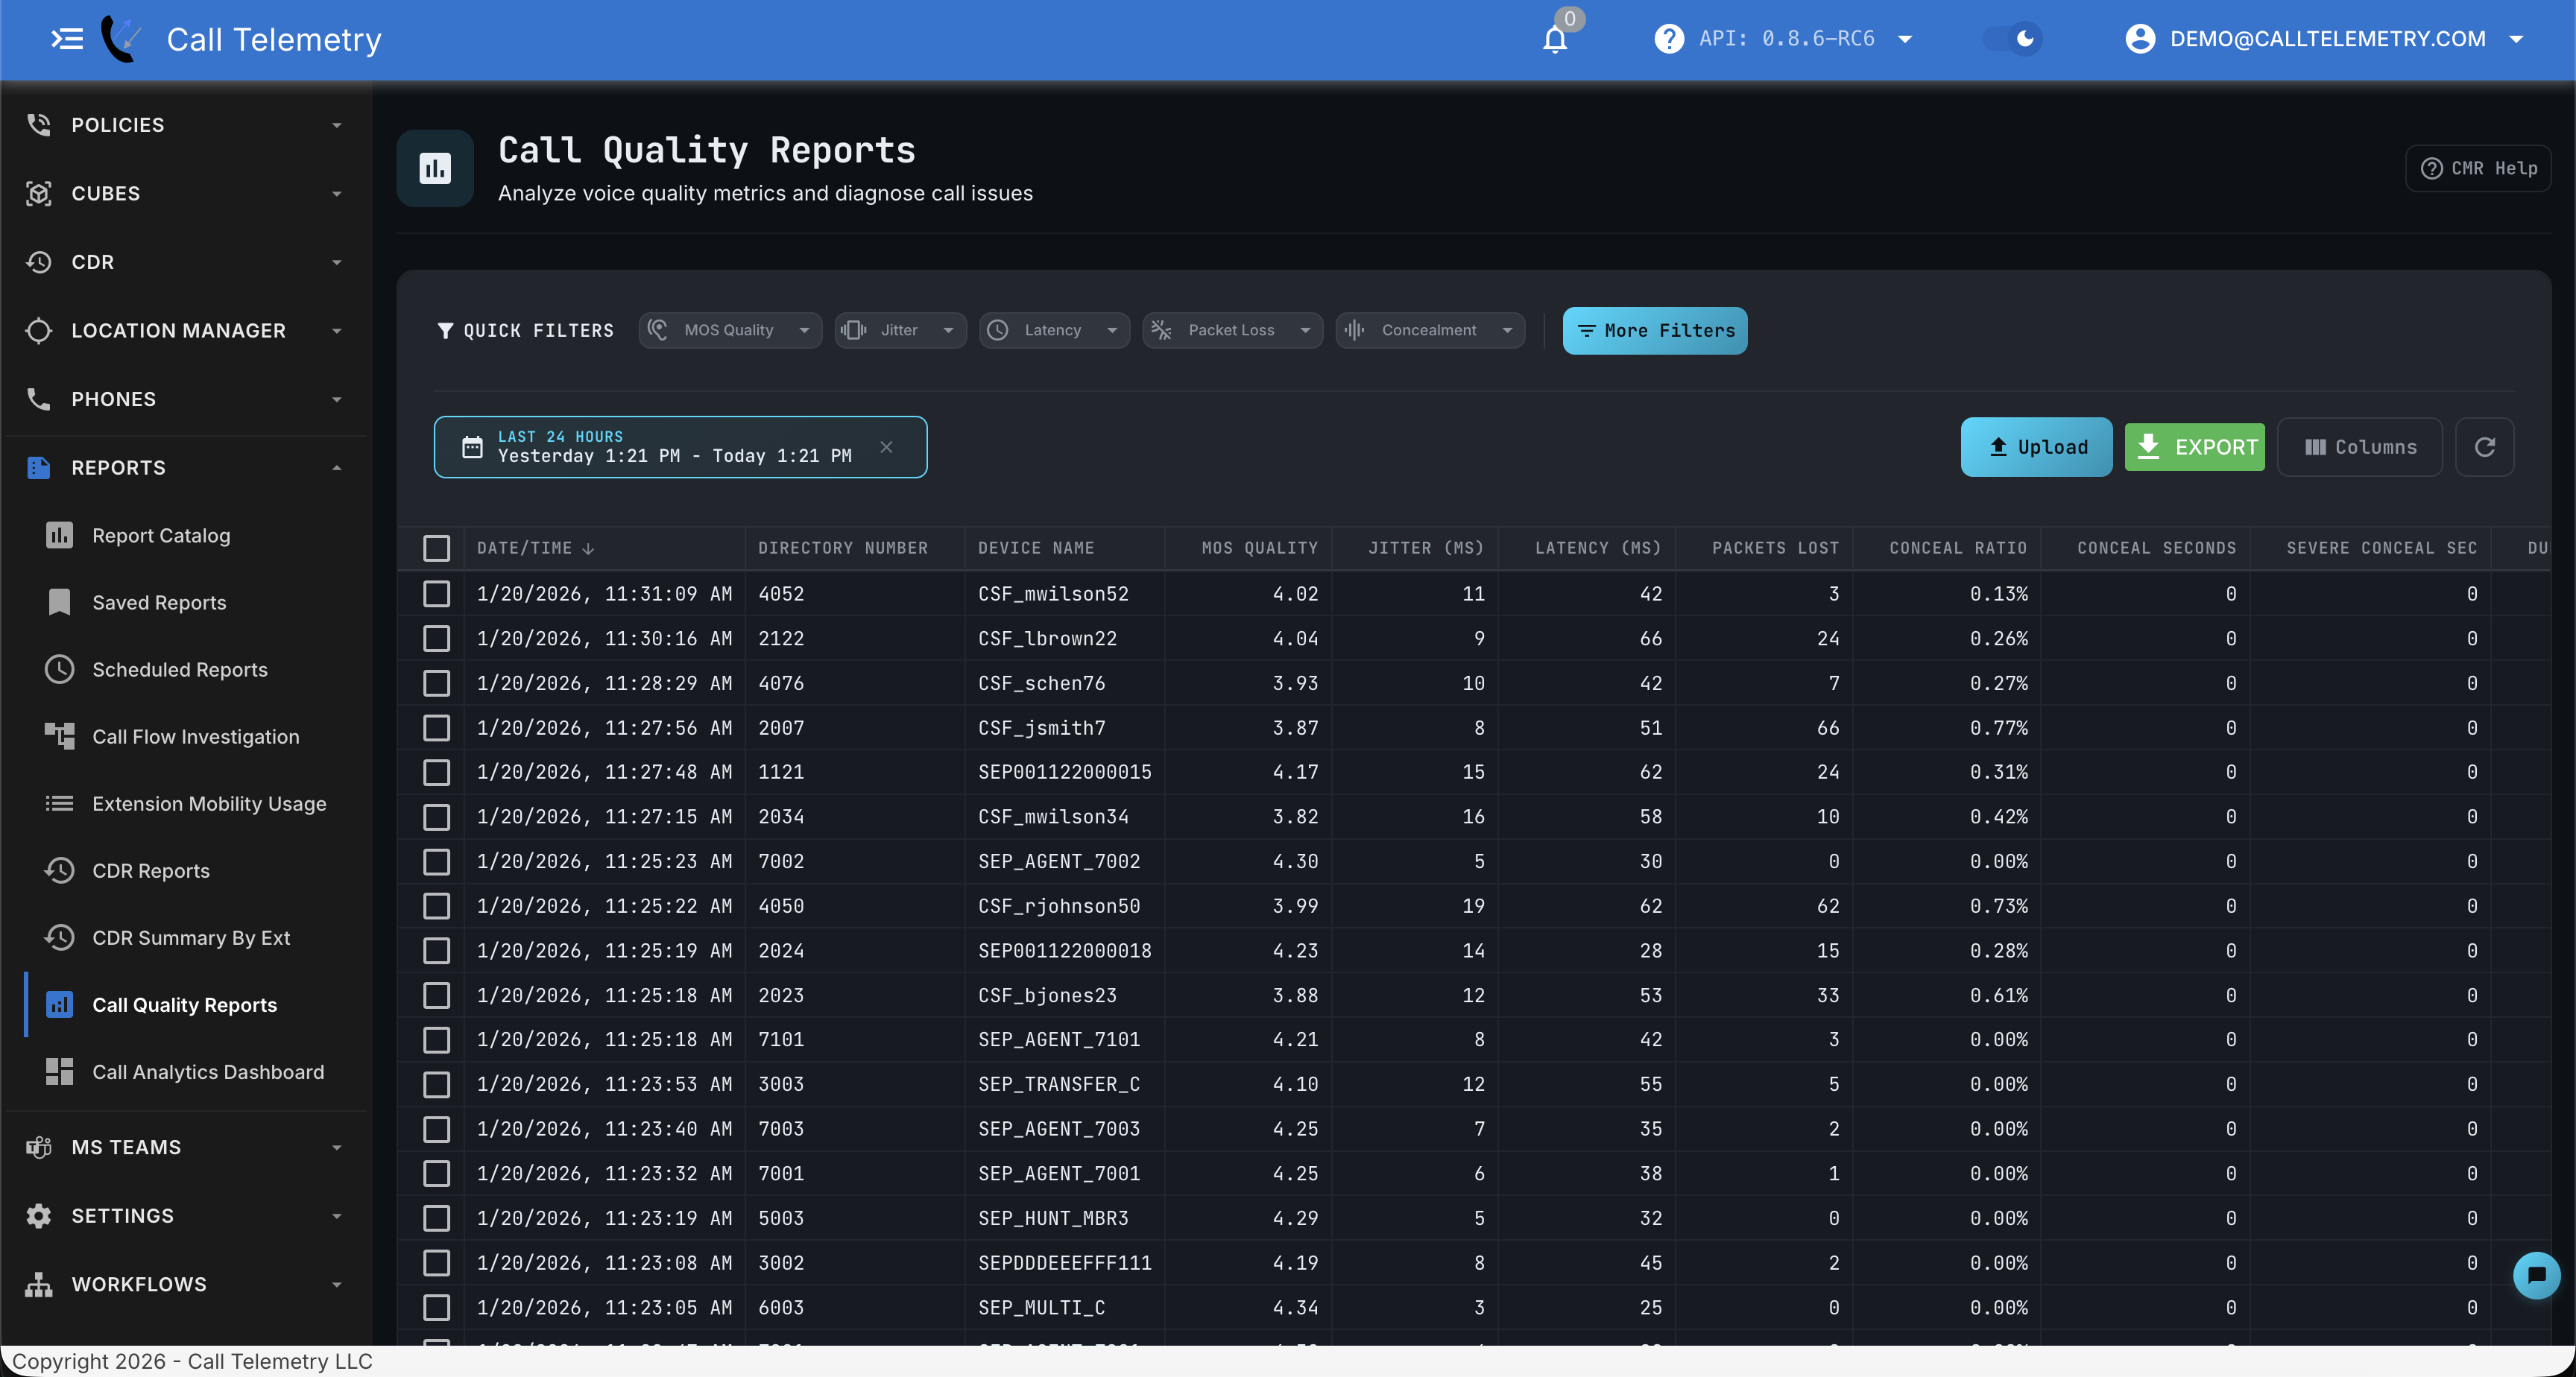2576x1377 pixels.
Task: Click directory number 5003
Action: pos(780,1218)
